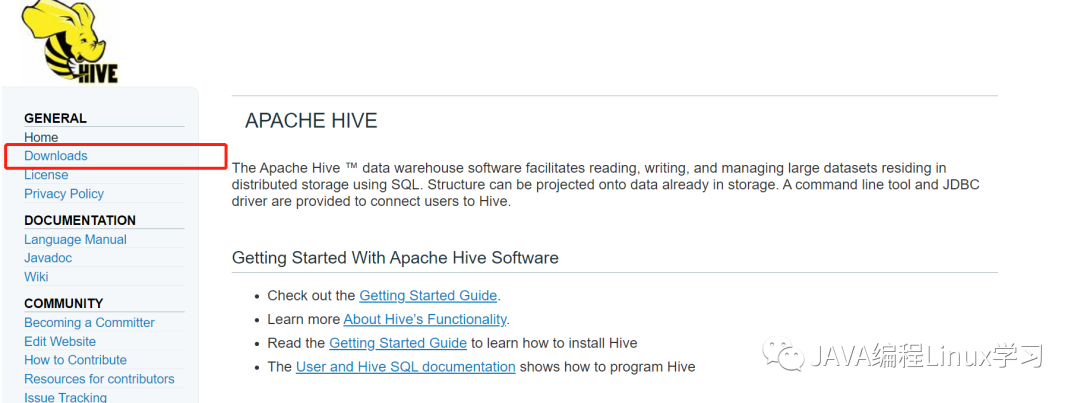Viewport: 1080px width, 403px height.
Task: Open Becoming a Committer link
Action: 90,322
